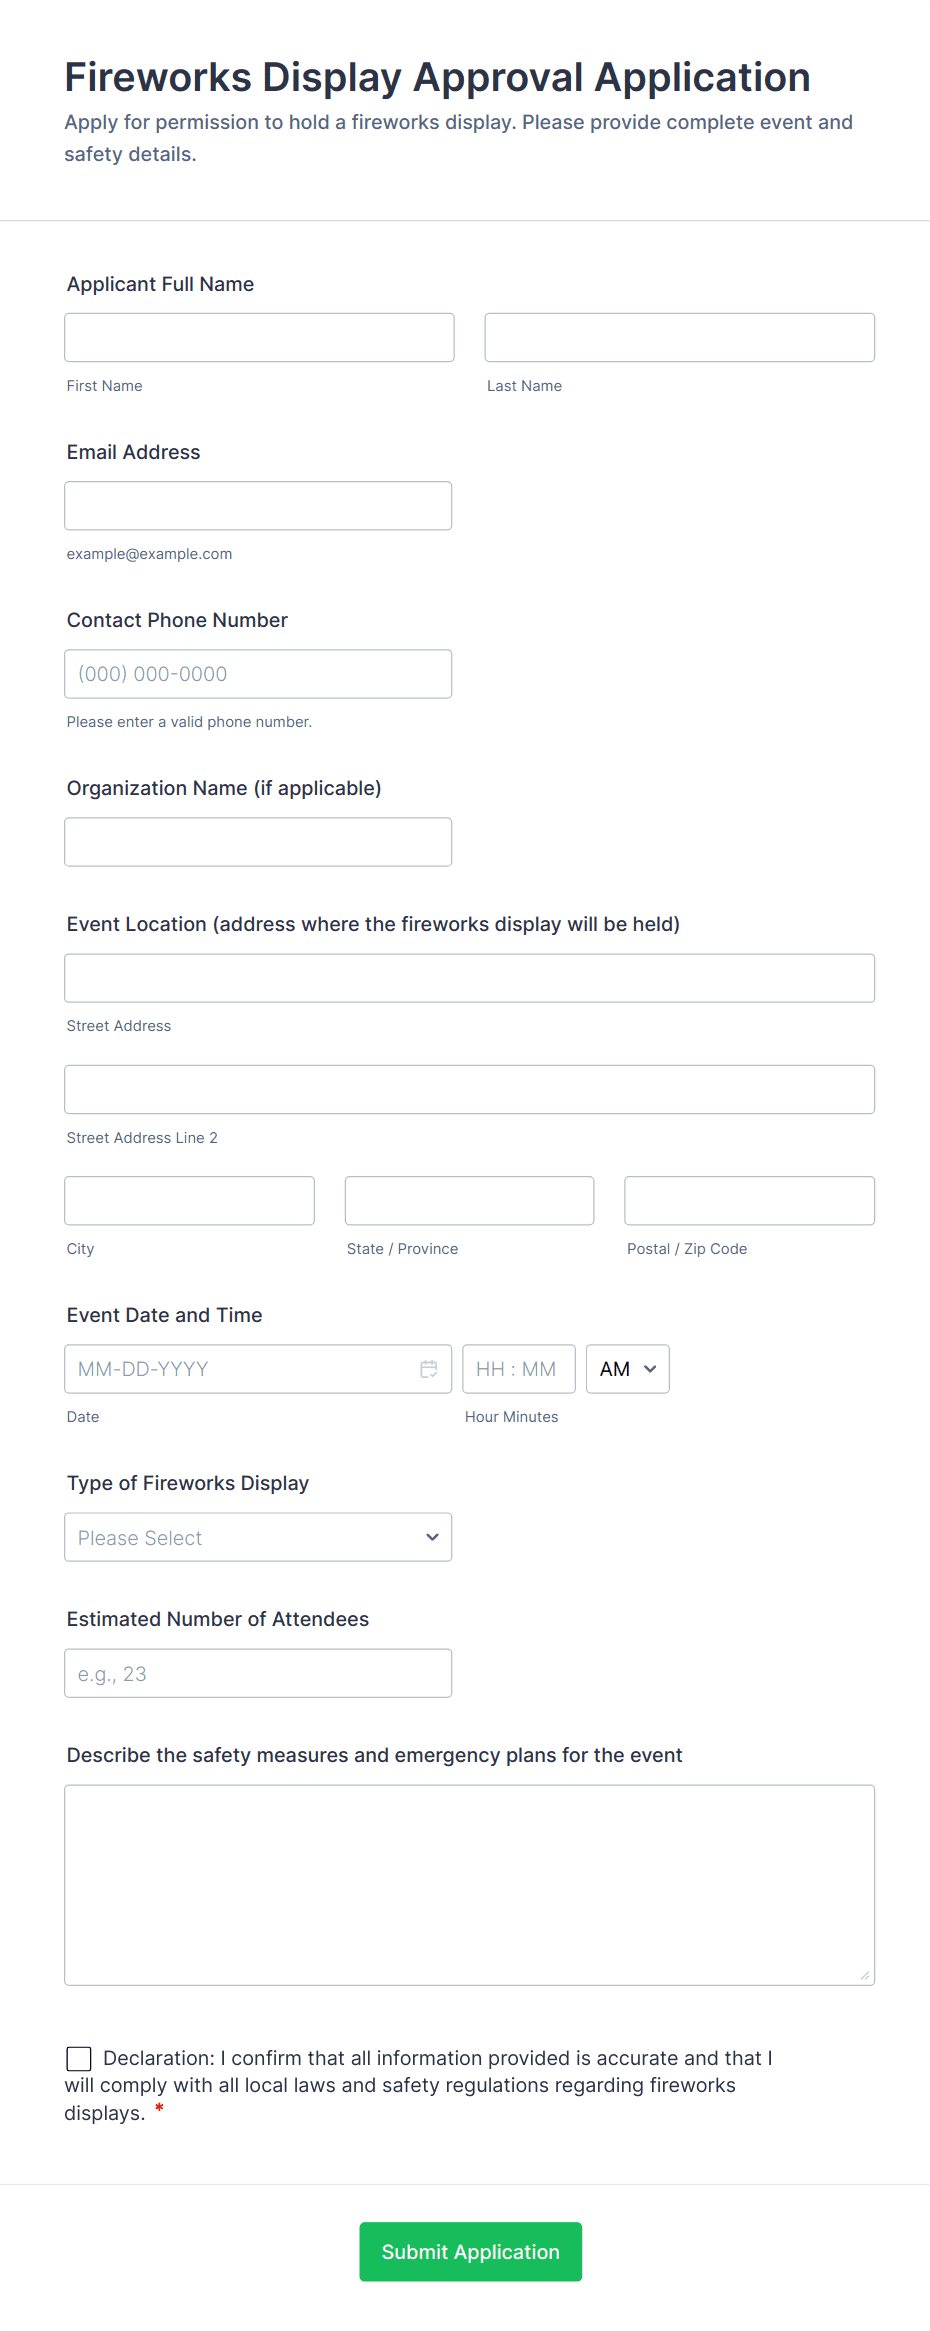Screen dimensions: 930x2331
Task: Click the Estimated Number of Attendees field
Action: click(258, 1673)
